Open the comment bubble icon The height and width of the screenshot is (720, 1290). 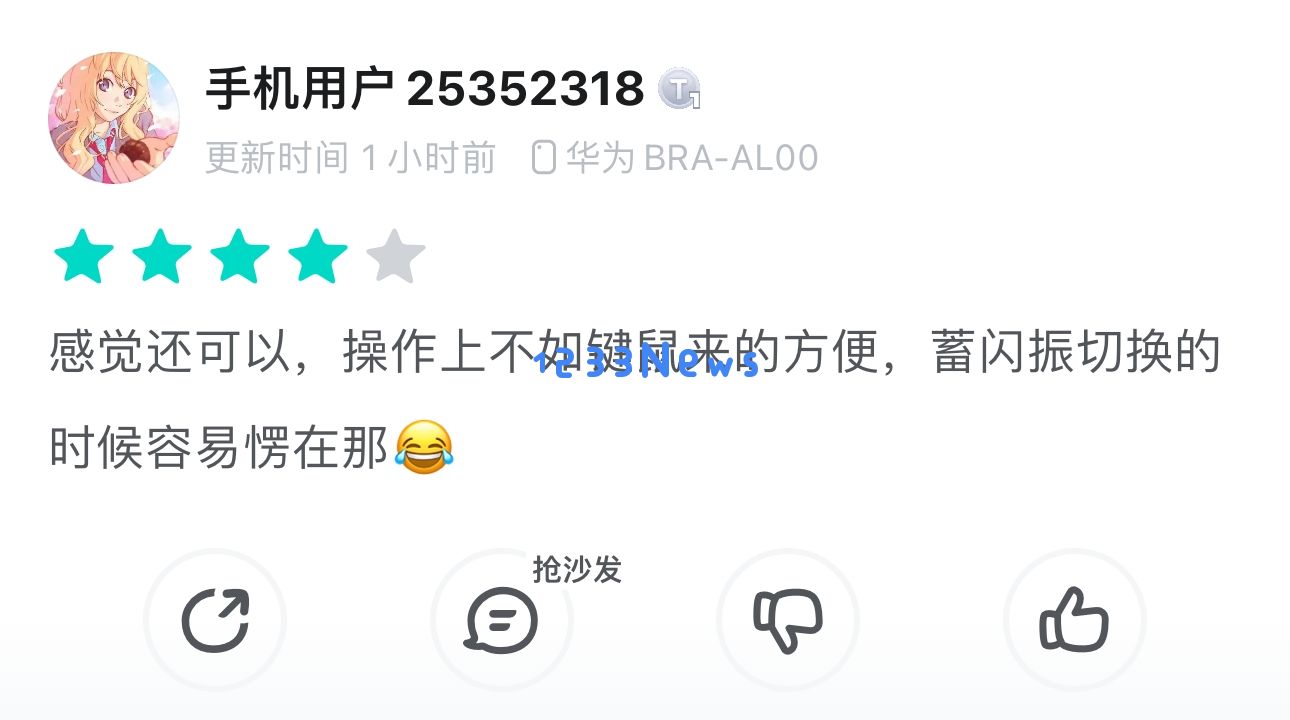(501, 620)
